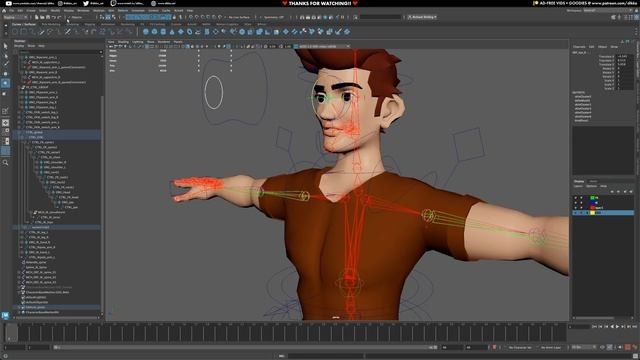This screenshot has height=360, width=640.
Task: Open the Shading menu in viewport panel
Action: tap(123, 42)
